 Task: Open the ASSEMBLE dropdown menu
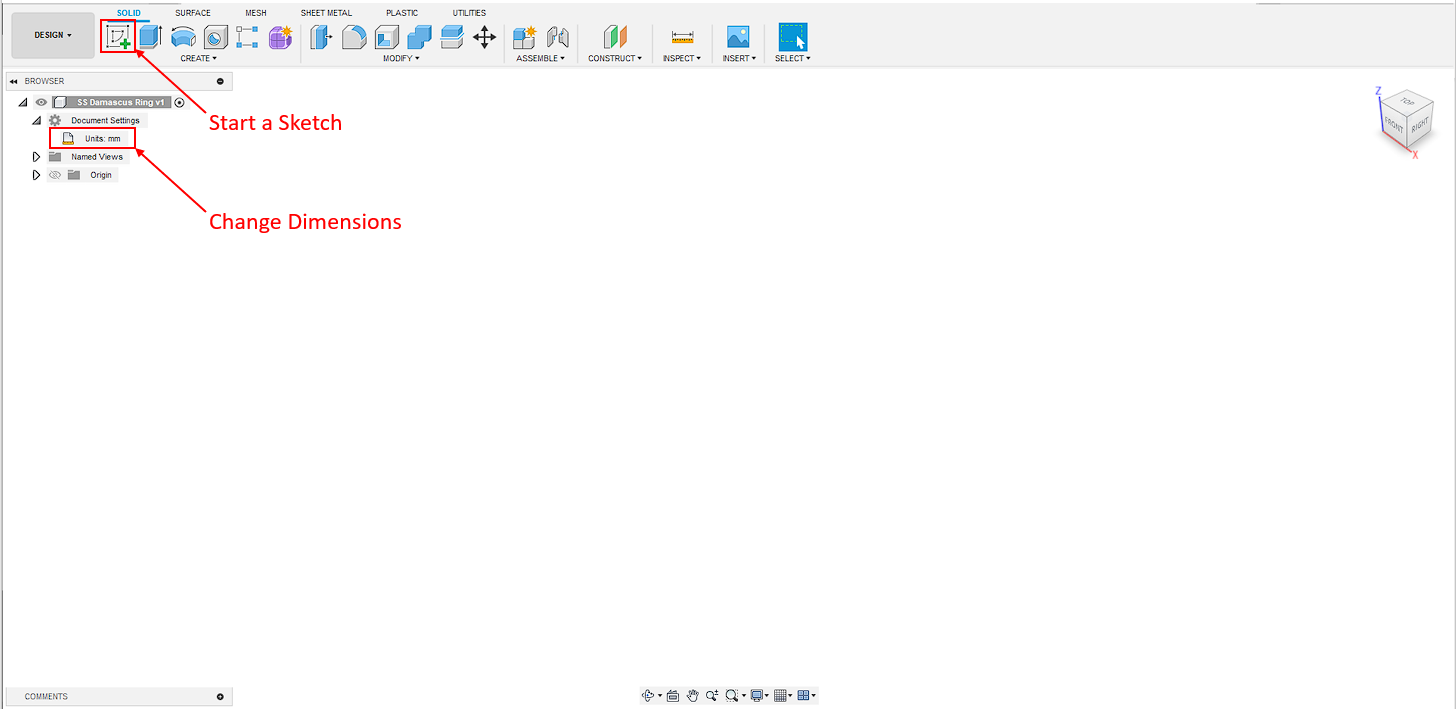[540, 59]
